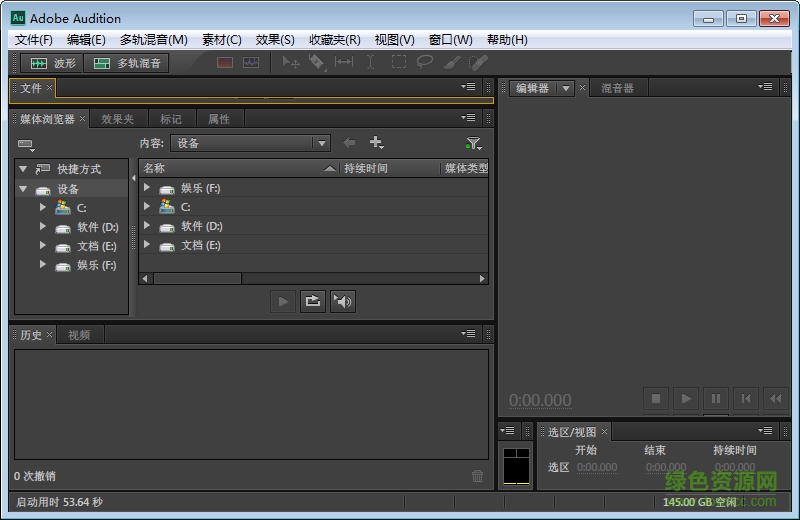Image resolution: width=800 pixels, height=520 pixels.
Task: Toggle auto-play speaker button in media browser
Action: (343, 301)
